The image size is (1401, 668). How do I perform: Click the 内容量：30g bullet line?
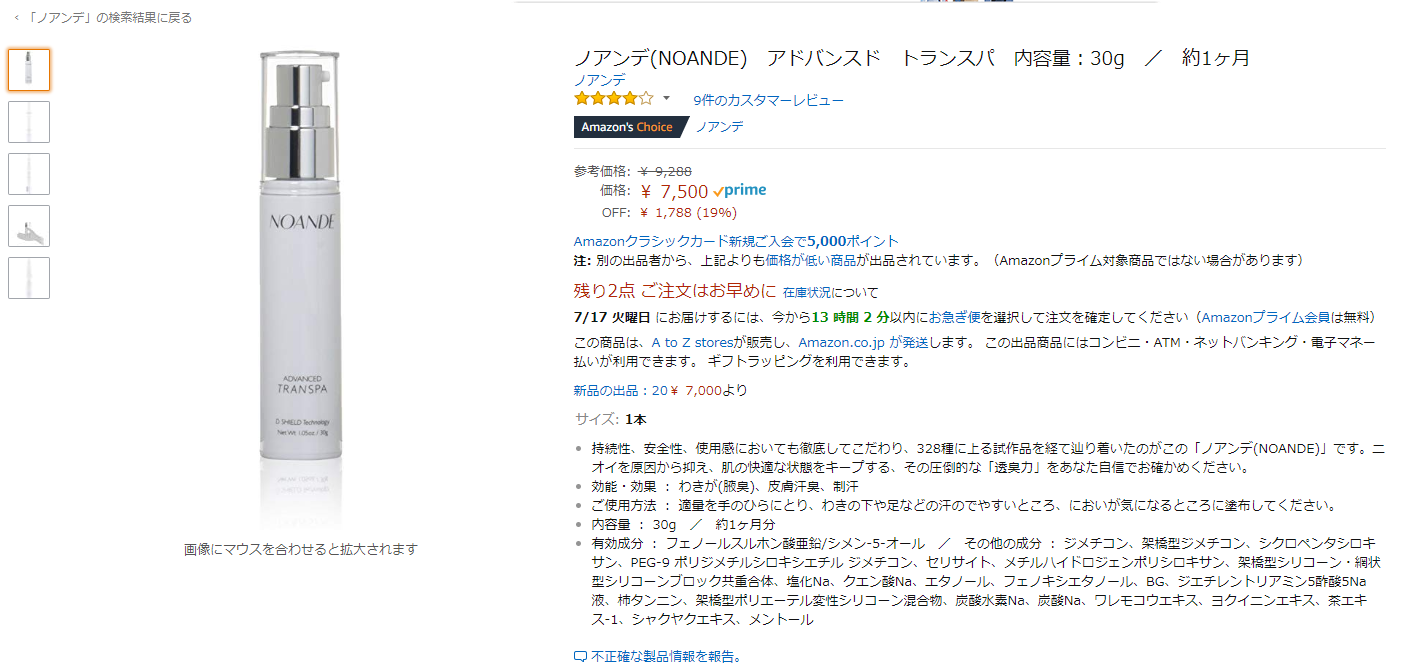pos(683,524)
